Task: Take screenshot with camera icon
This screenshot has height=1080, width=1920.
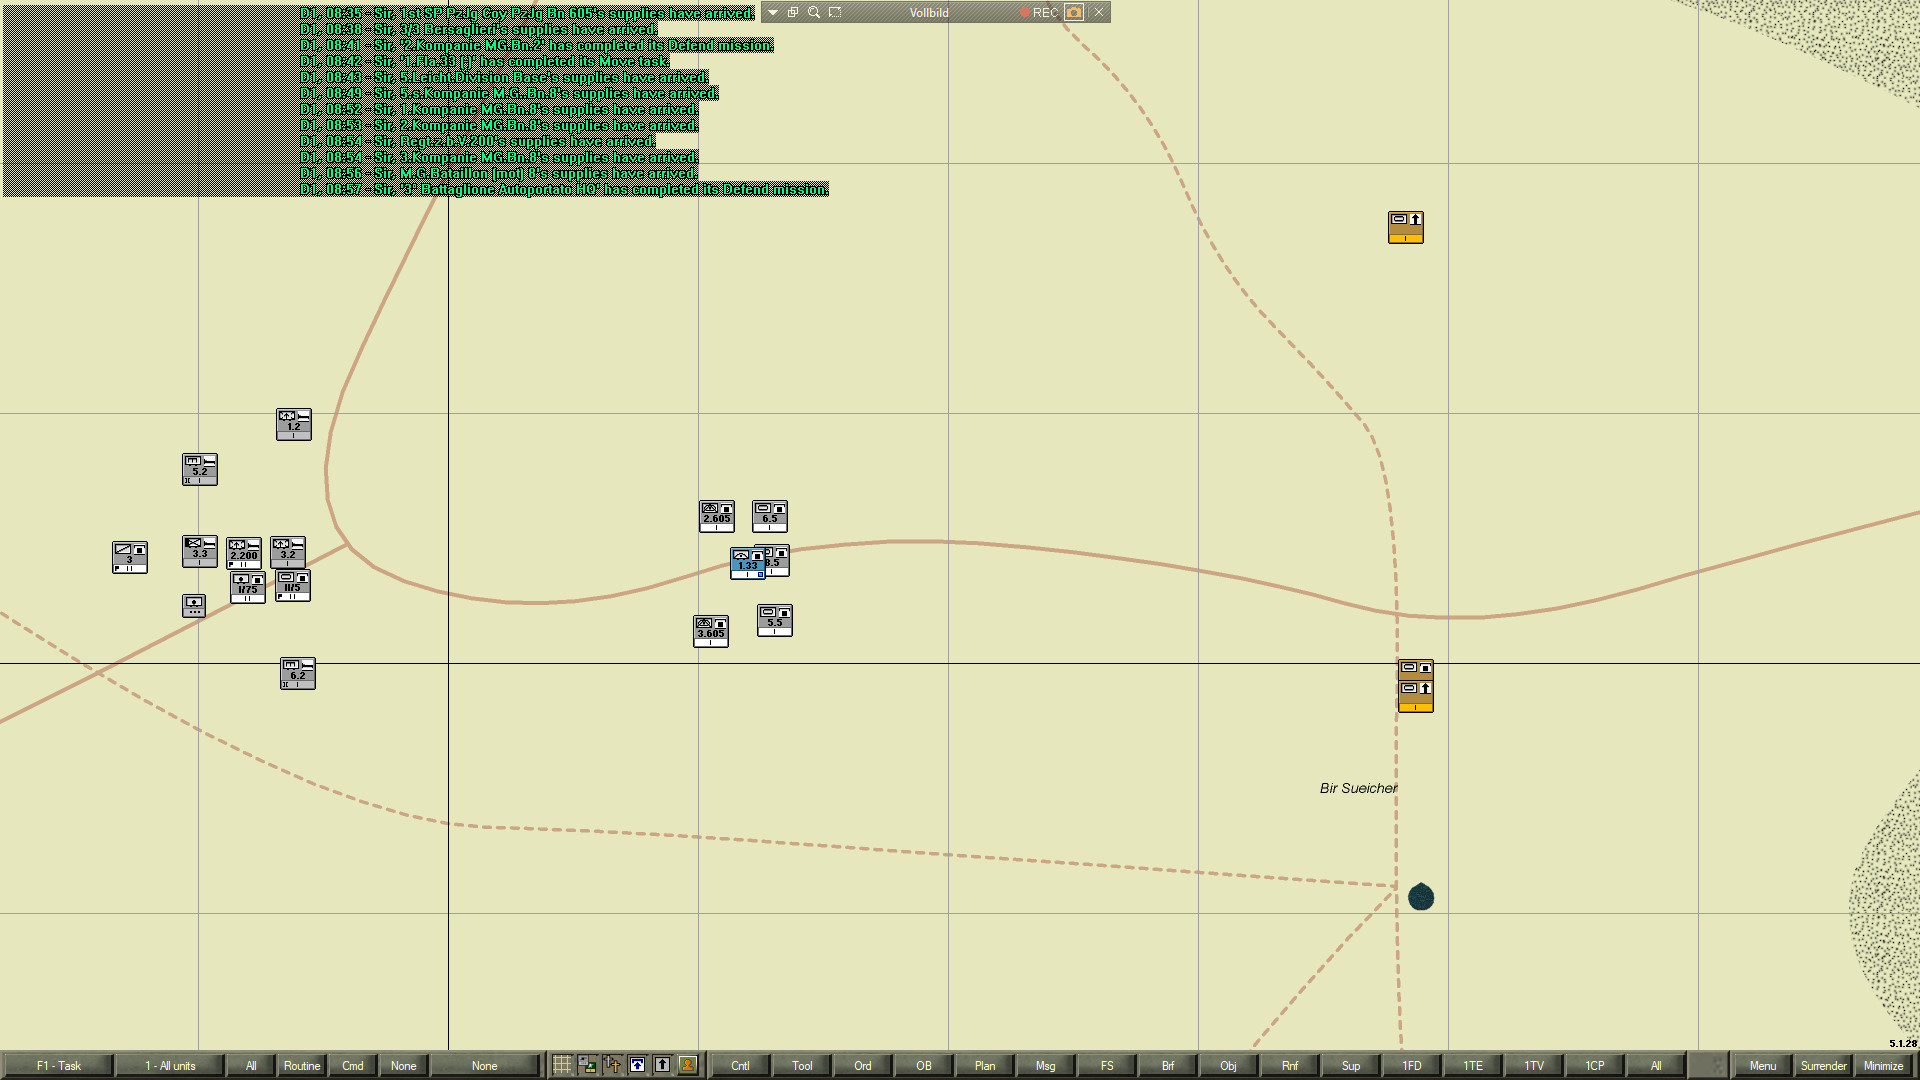Action: (x=1074, y=12)
